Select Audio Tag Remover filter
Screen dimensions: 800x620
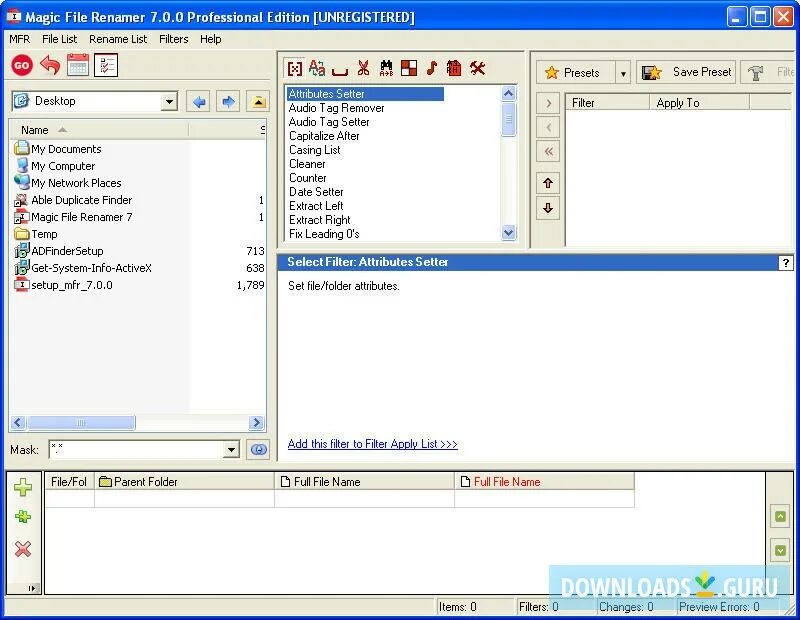coord(337,108)
